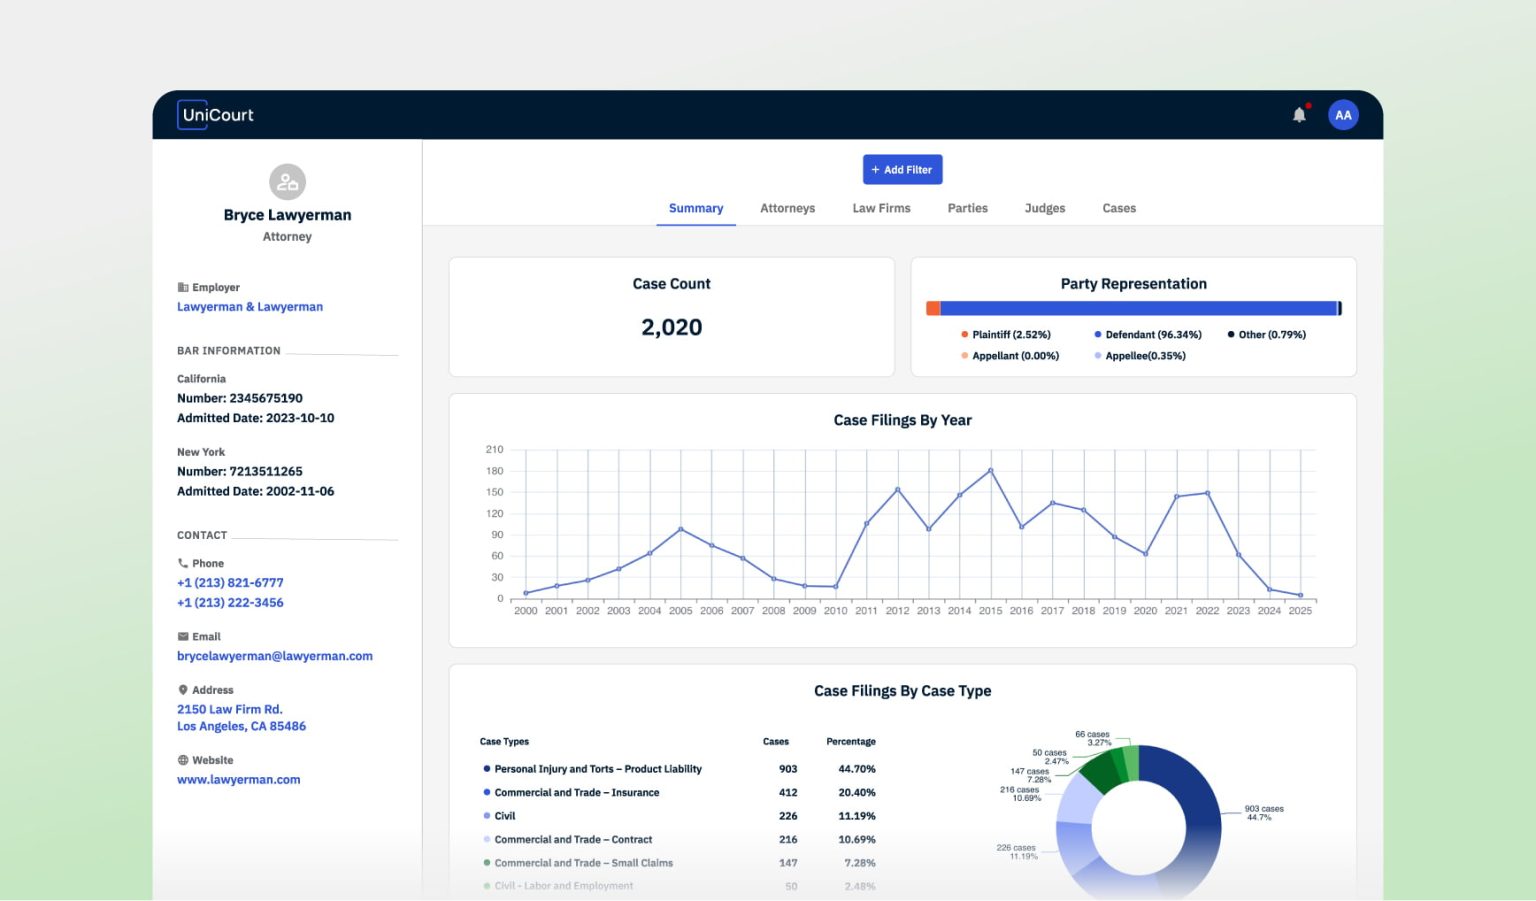Open the Lawyerman & Lawyerman employer link
This screenshot has width=1536, height=901.
tap(249, 306)
